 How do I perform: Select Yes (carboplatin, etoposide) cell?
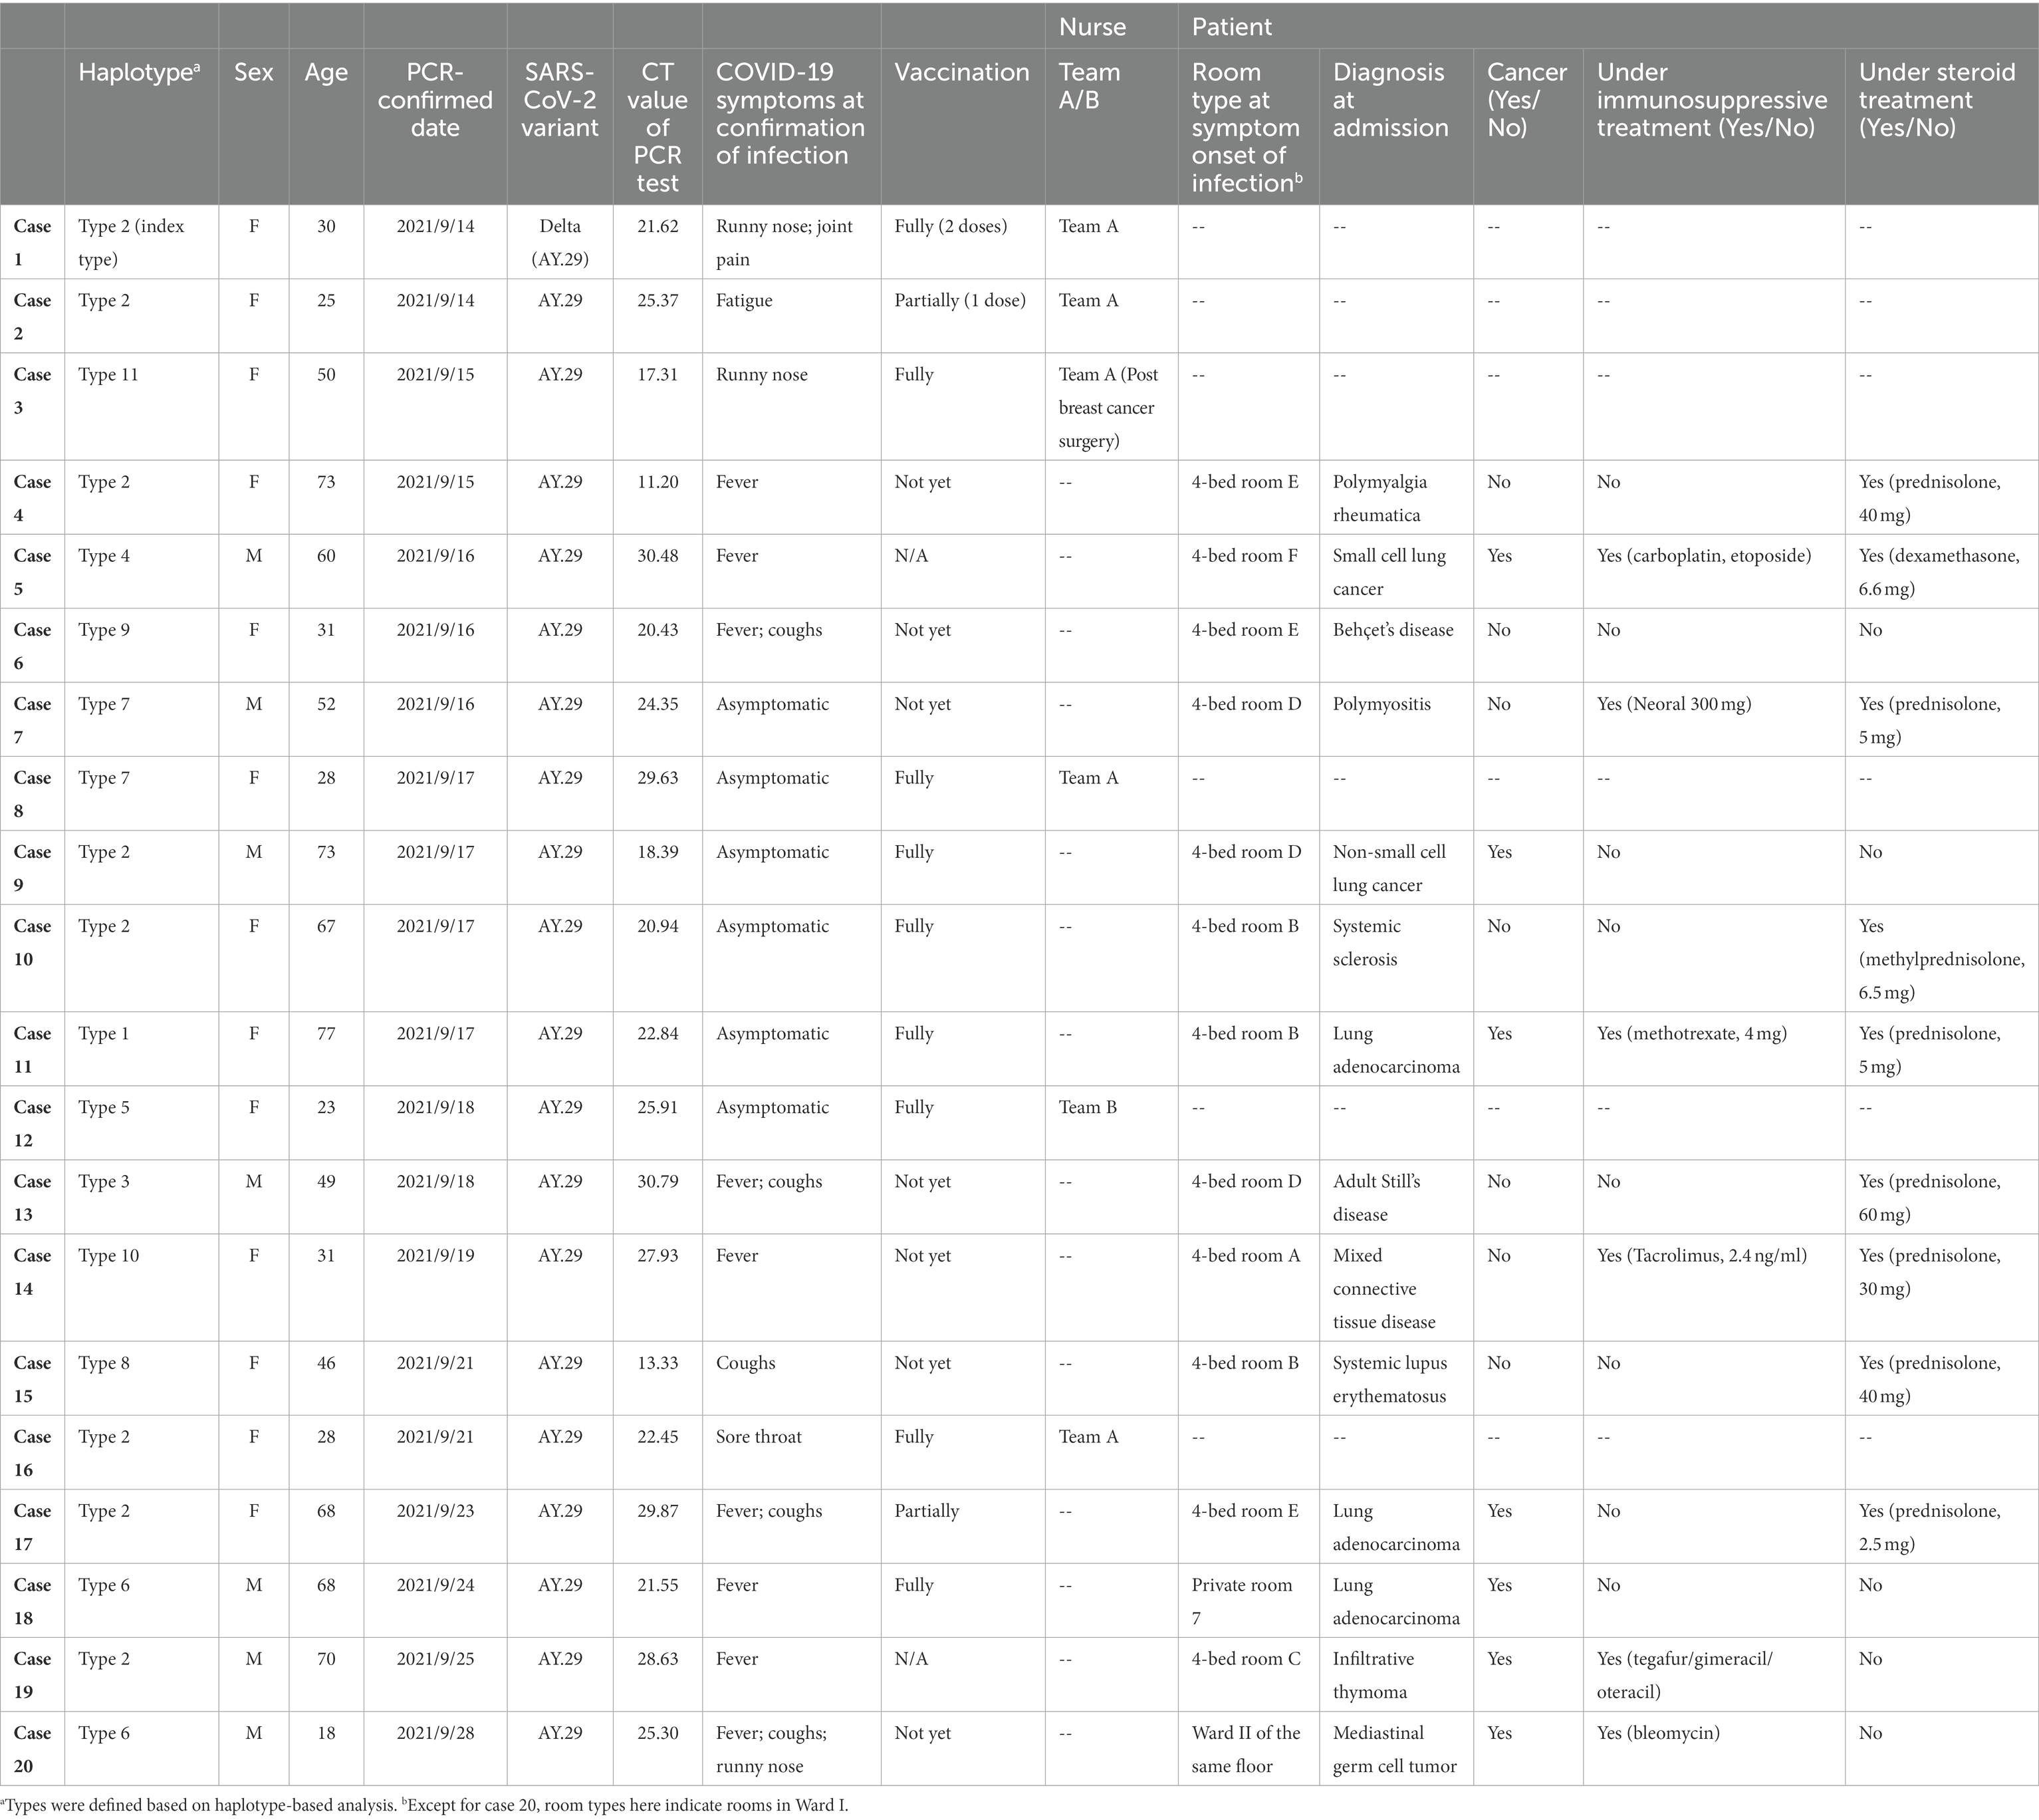click(x=1703, y=556)
